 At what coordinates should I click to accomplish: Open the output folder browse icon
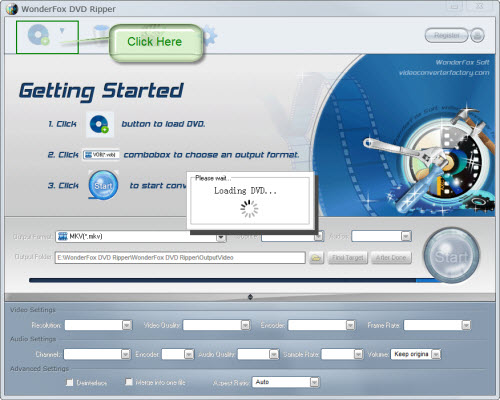pyautogui.click(x=316, y=258)
